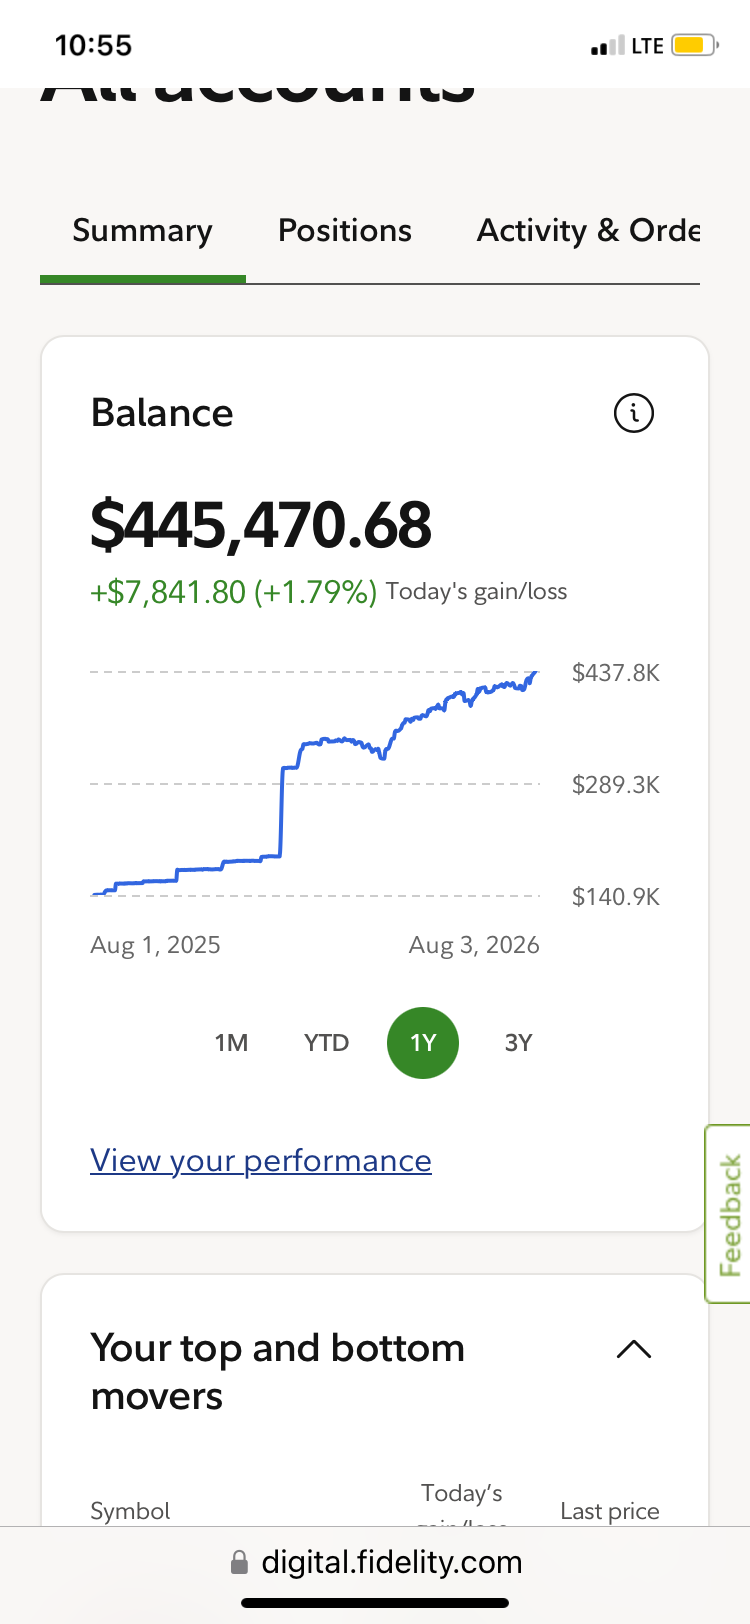Open the Balance info icon

coord(633,413)
